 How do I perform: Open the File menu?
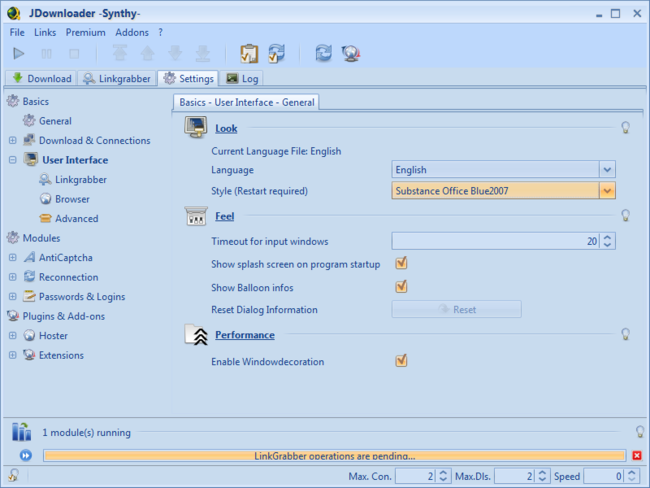17,32
